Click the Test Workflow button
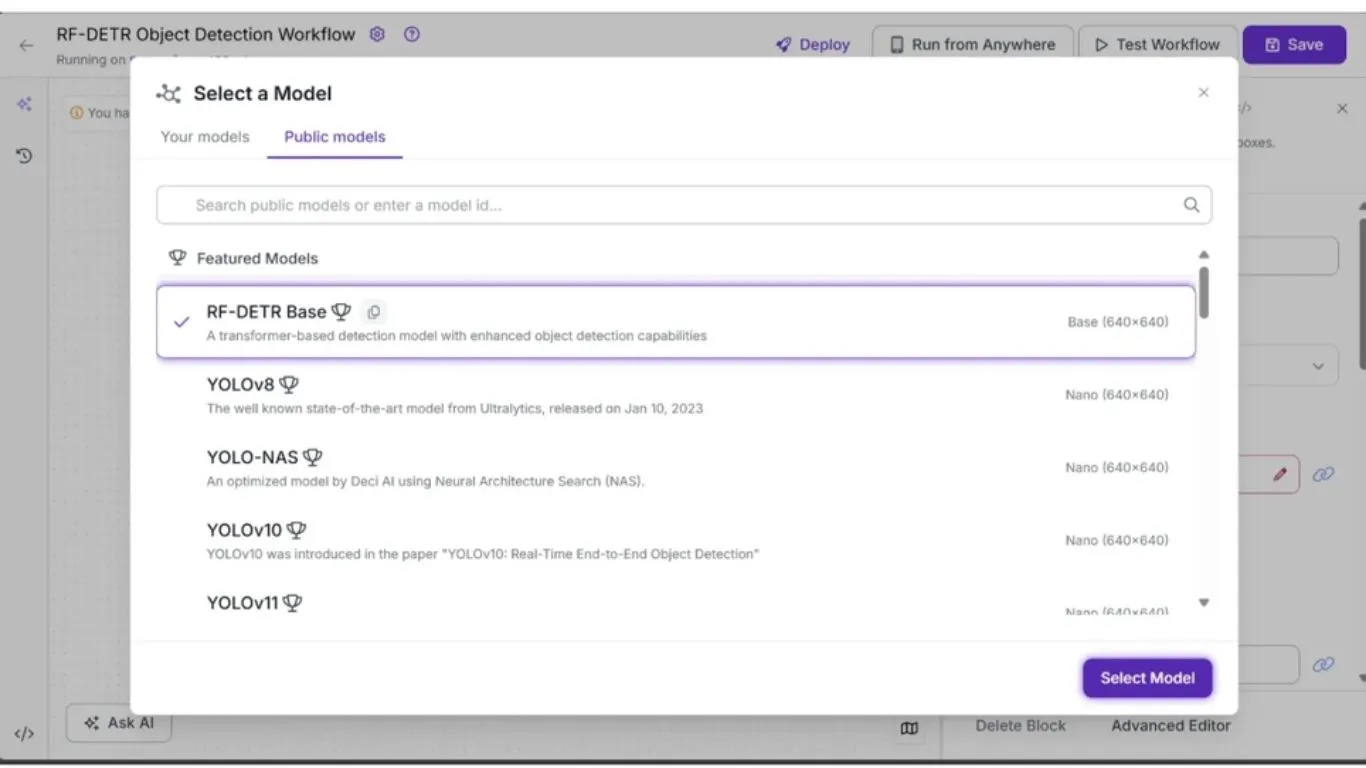This screenshot has height=768, width=1366. [x=1157, y=45]
